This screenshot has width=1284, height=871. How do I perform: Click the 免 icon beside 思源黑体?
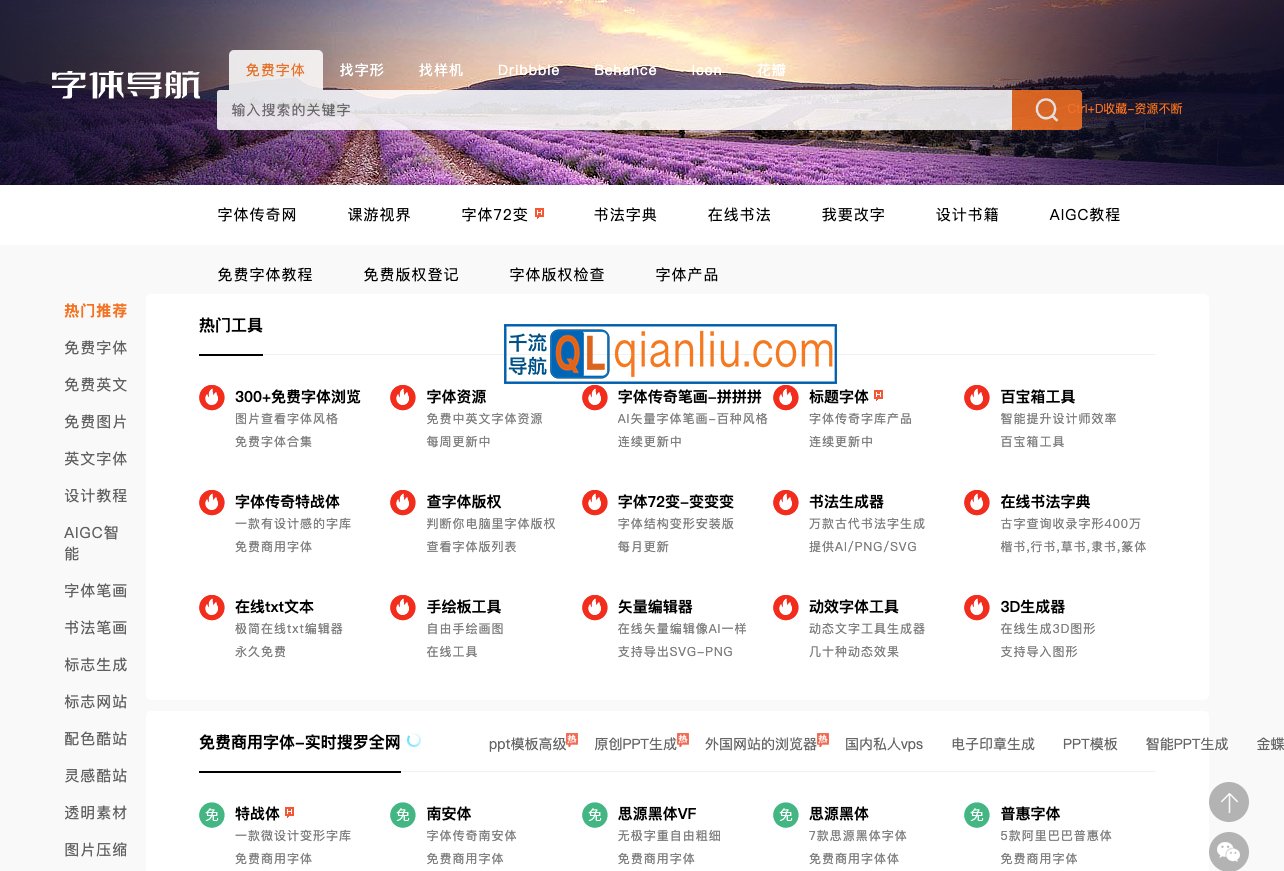[x=786, y=815]
